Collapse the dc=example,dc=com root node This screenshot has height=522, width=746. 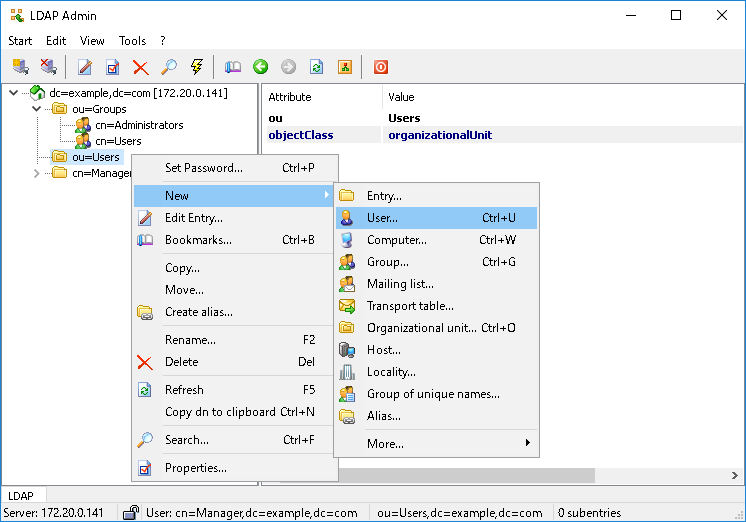pos(14,93)
